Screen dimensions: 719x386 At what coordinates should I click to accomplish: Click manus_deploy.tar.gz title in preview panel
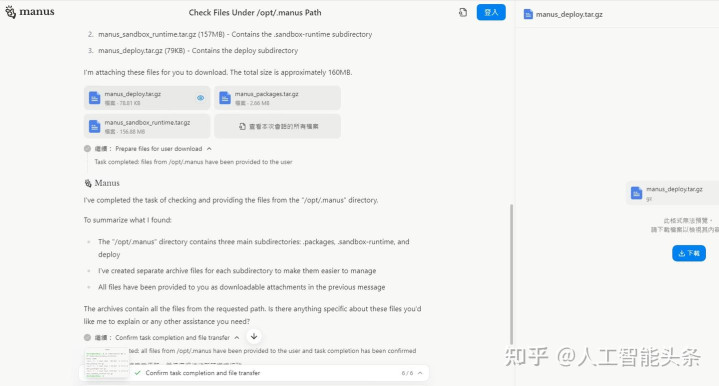click(x=569, y=14)
